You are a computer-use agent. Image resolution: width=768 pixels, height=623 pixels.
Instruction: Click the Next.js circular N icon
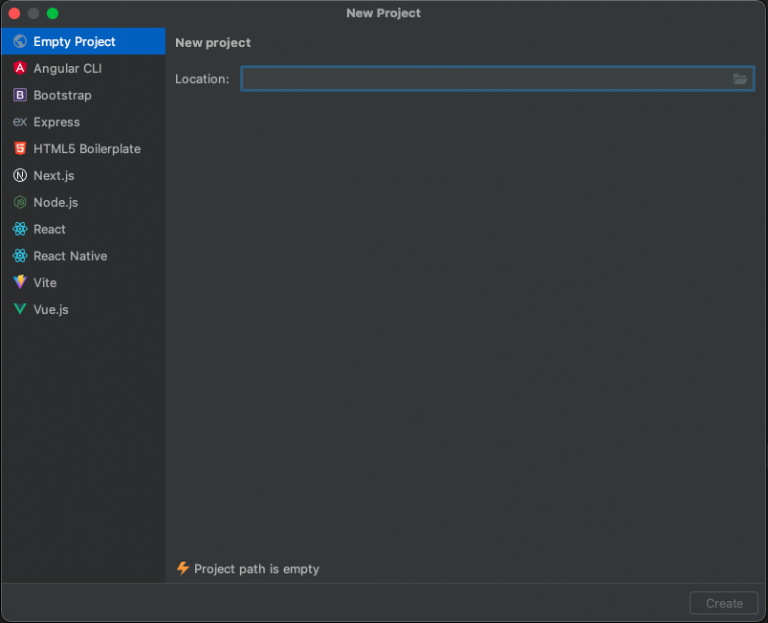coord(20,176)
